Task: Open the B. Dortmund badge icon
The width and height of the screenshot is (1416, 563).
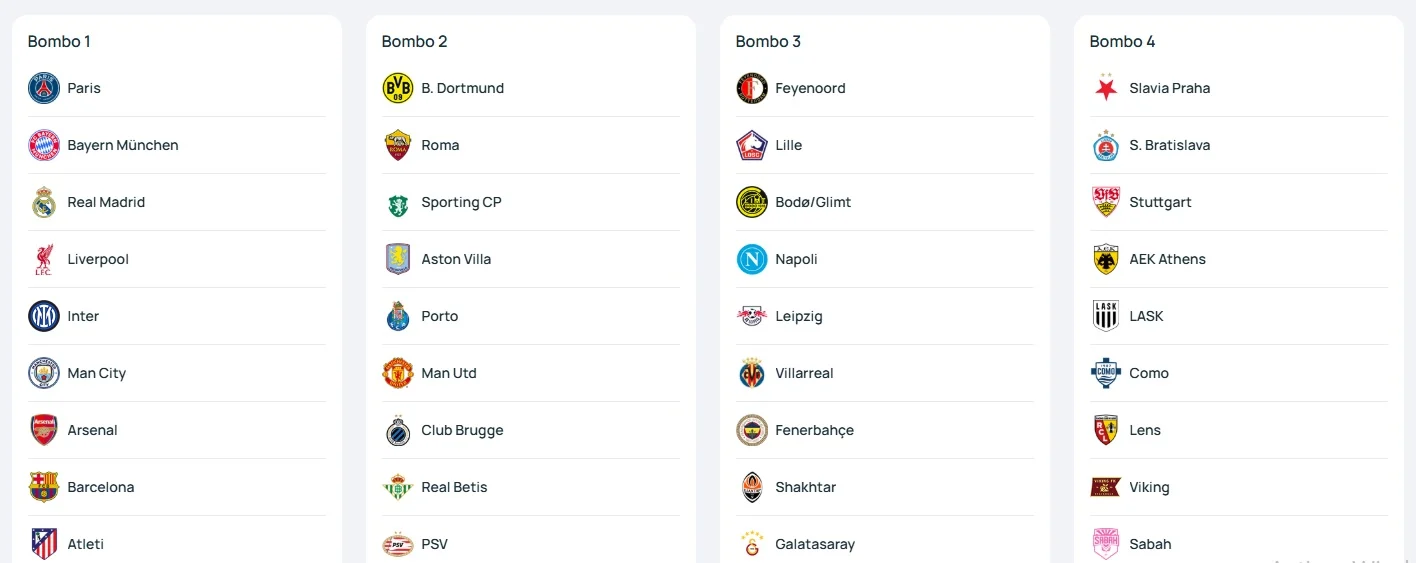Action: pyautogui.click(x=398, y=88)
